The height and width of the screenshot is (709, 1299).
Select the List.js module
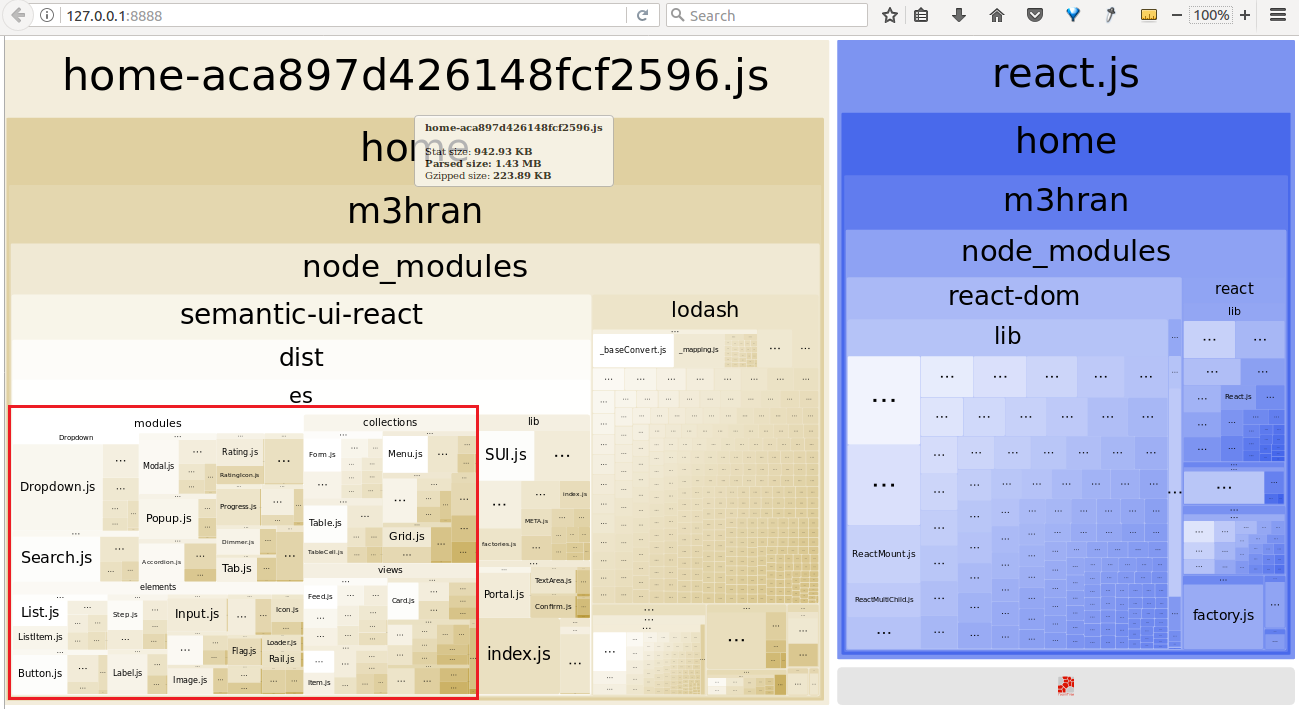(x=40, y=612)
